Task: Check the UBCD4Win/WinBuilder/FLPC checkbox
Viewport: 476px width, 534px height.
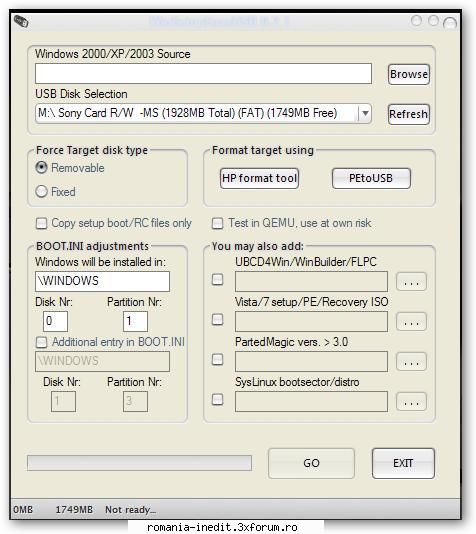Action: coord(217,280)
